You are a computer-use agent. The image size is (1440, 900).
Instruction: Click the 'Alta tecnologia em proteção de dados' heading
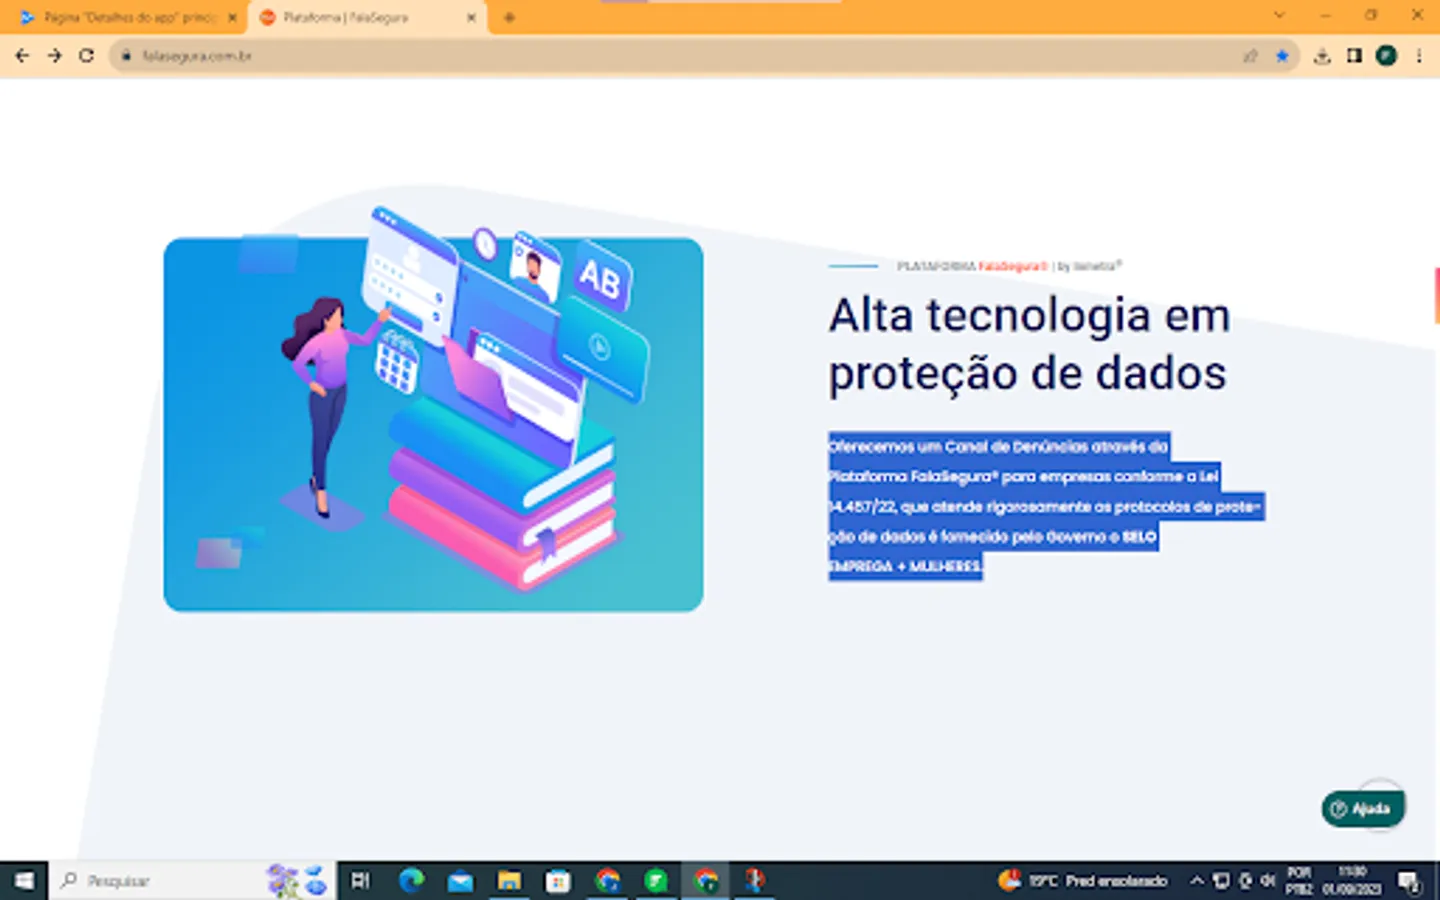1029,344
